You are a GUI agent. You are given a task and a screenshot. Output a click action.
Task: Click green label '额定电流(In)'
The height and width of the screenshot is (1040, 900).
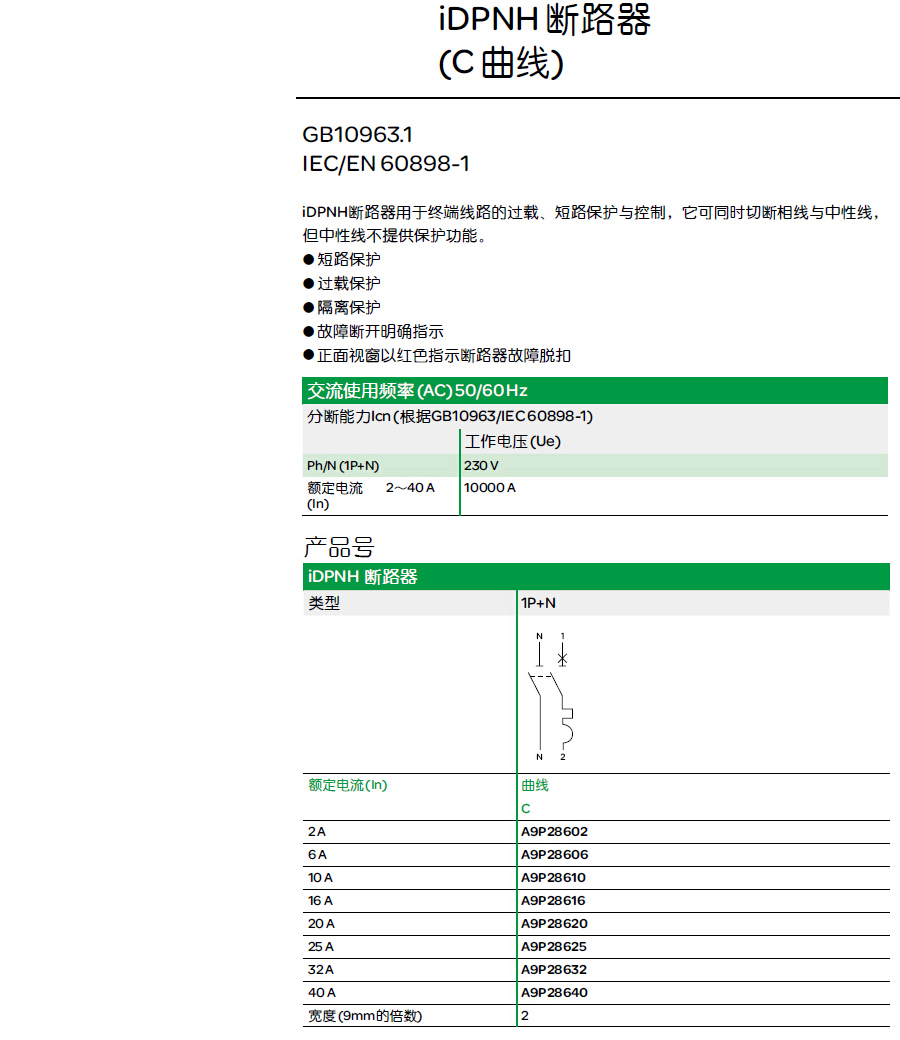tap(348, 785)
